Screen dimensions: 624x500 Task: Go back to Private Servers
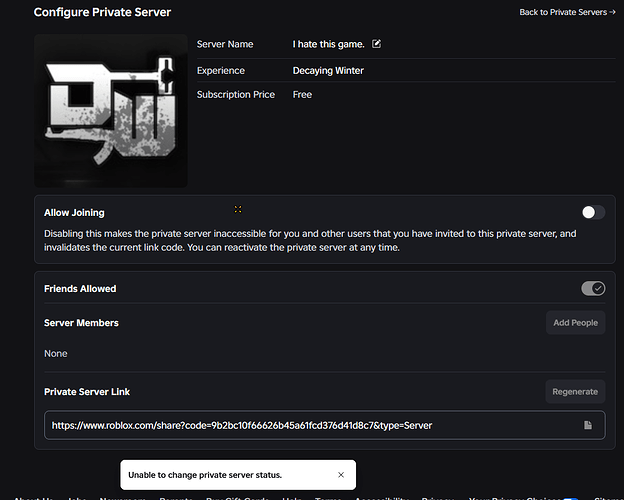567,12
